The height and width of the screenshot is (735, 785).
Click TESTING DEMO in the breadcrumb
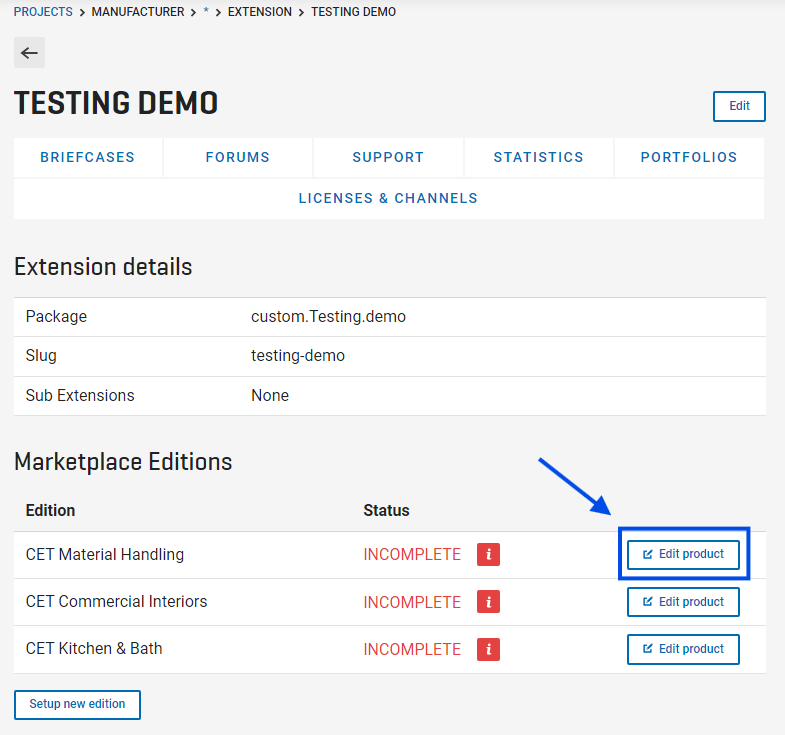(353, 12)
